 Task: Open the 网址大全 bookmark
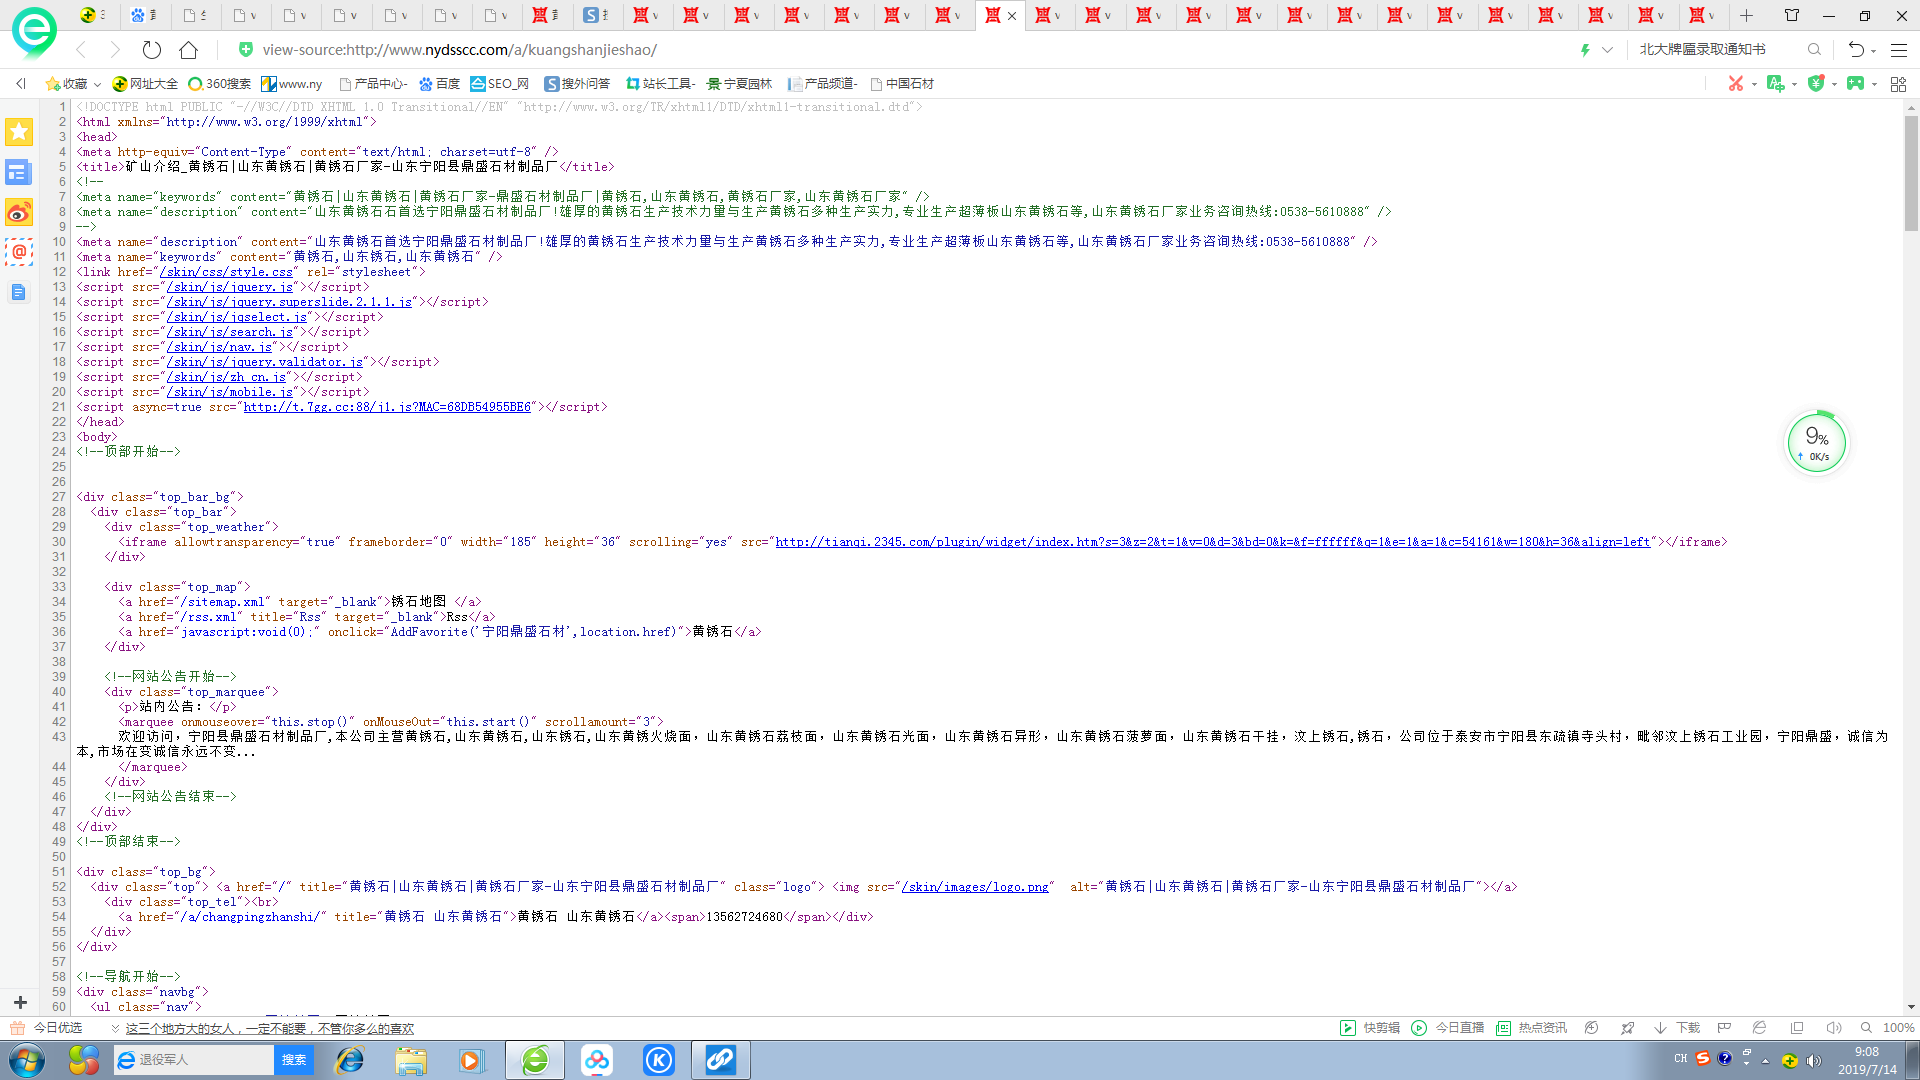tap(145, 84)
